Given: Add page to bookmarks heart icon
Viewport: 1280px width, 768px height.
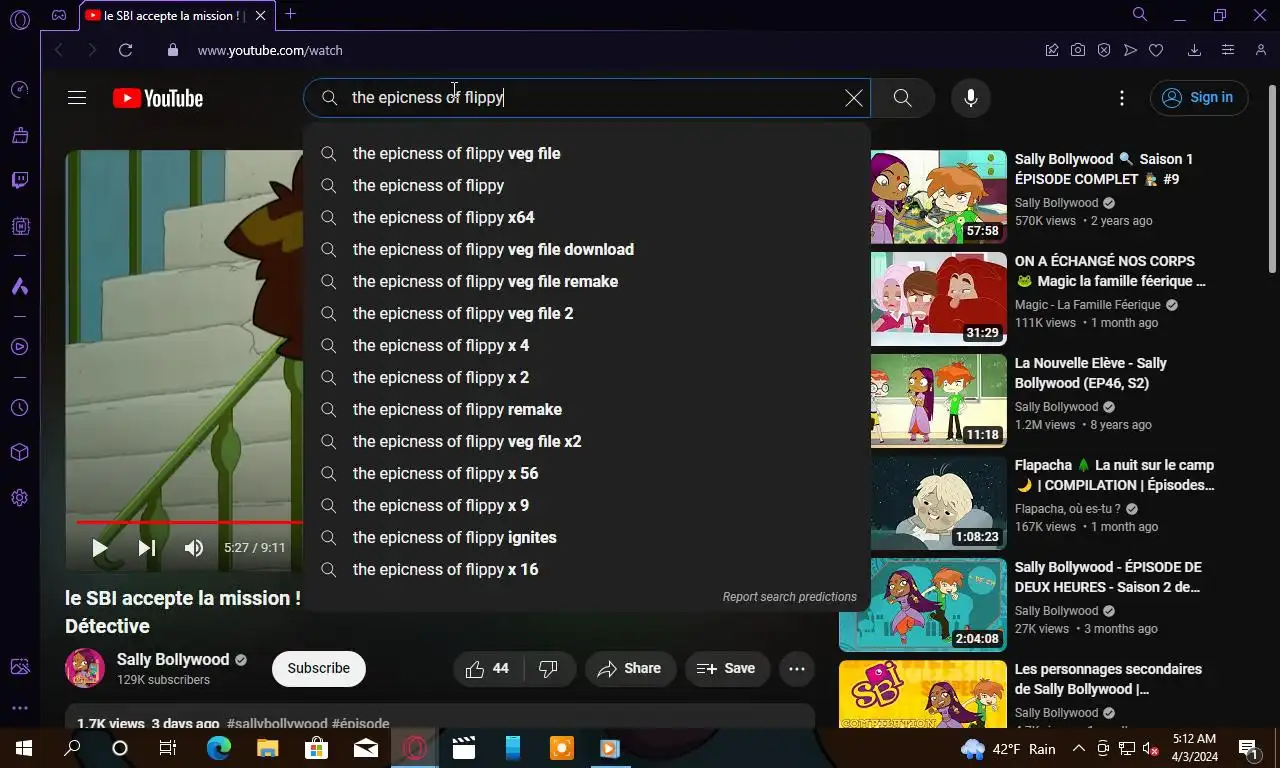Looking at the screenshot, I should (x=1156, y=50).
